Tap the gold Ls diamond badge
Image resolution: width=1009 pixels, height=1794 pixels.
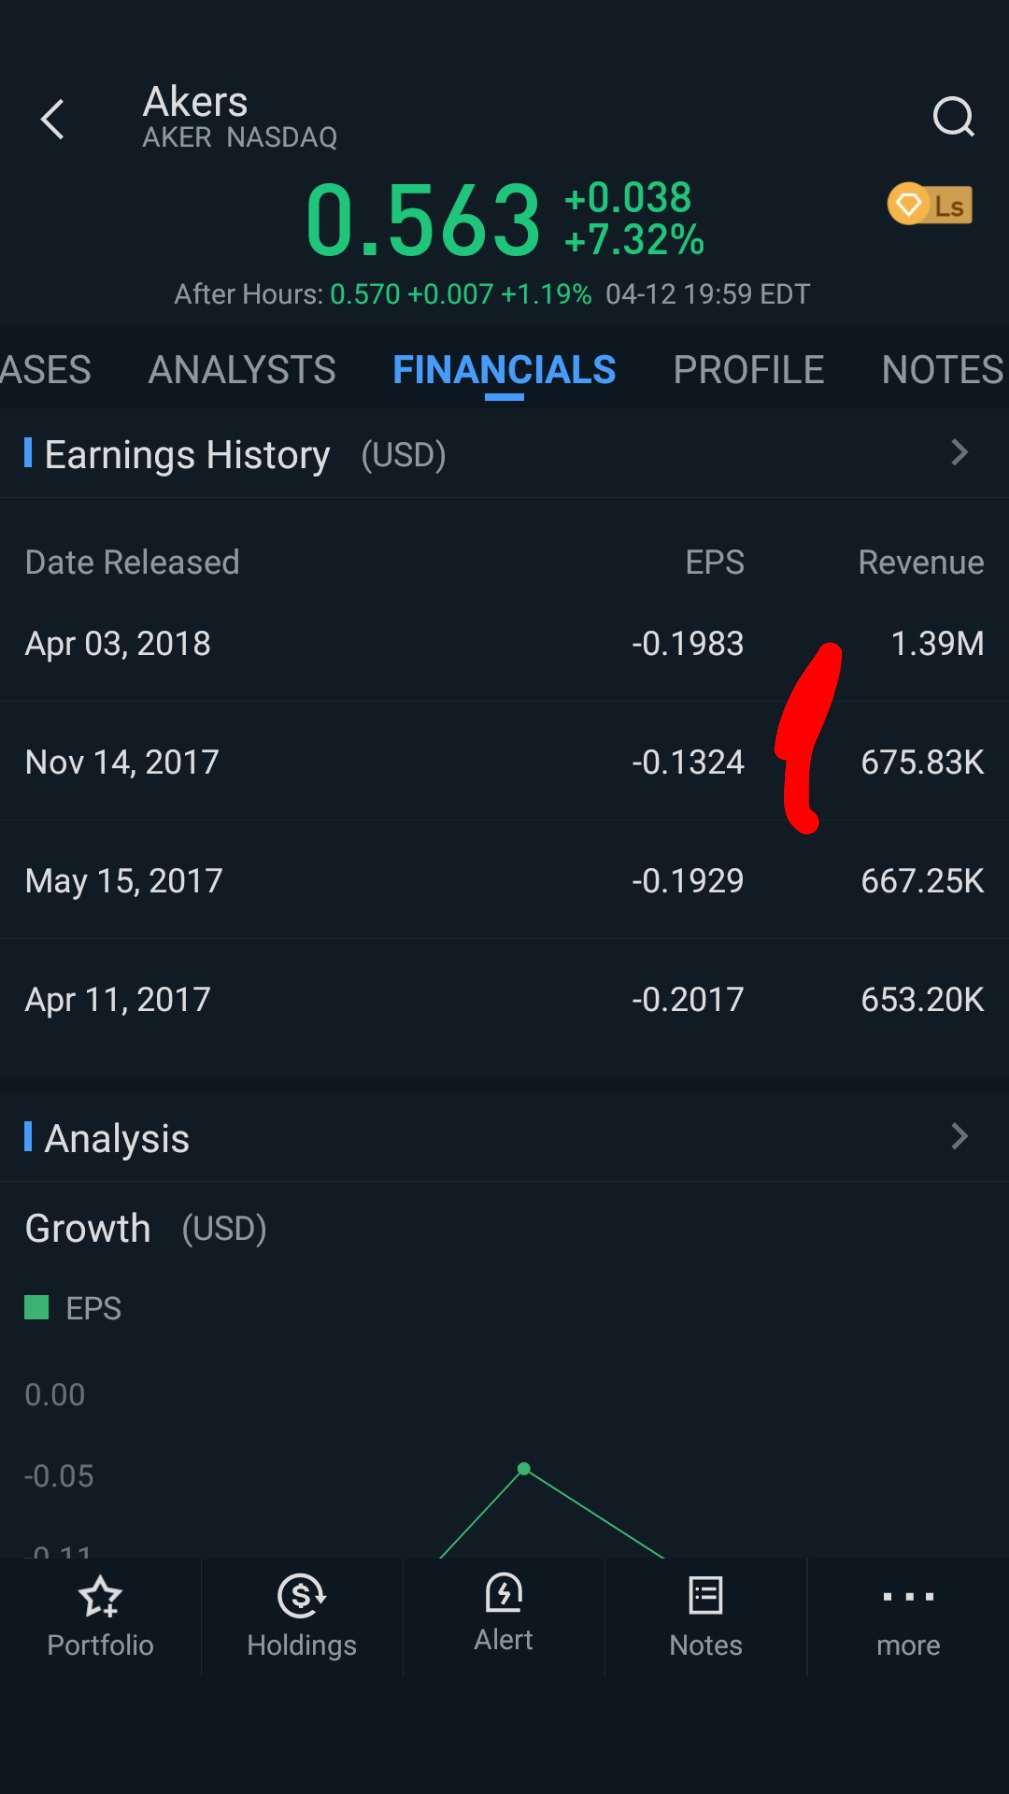929,205
